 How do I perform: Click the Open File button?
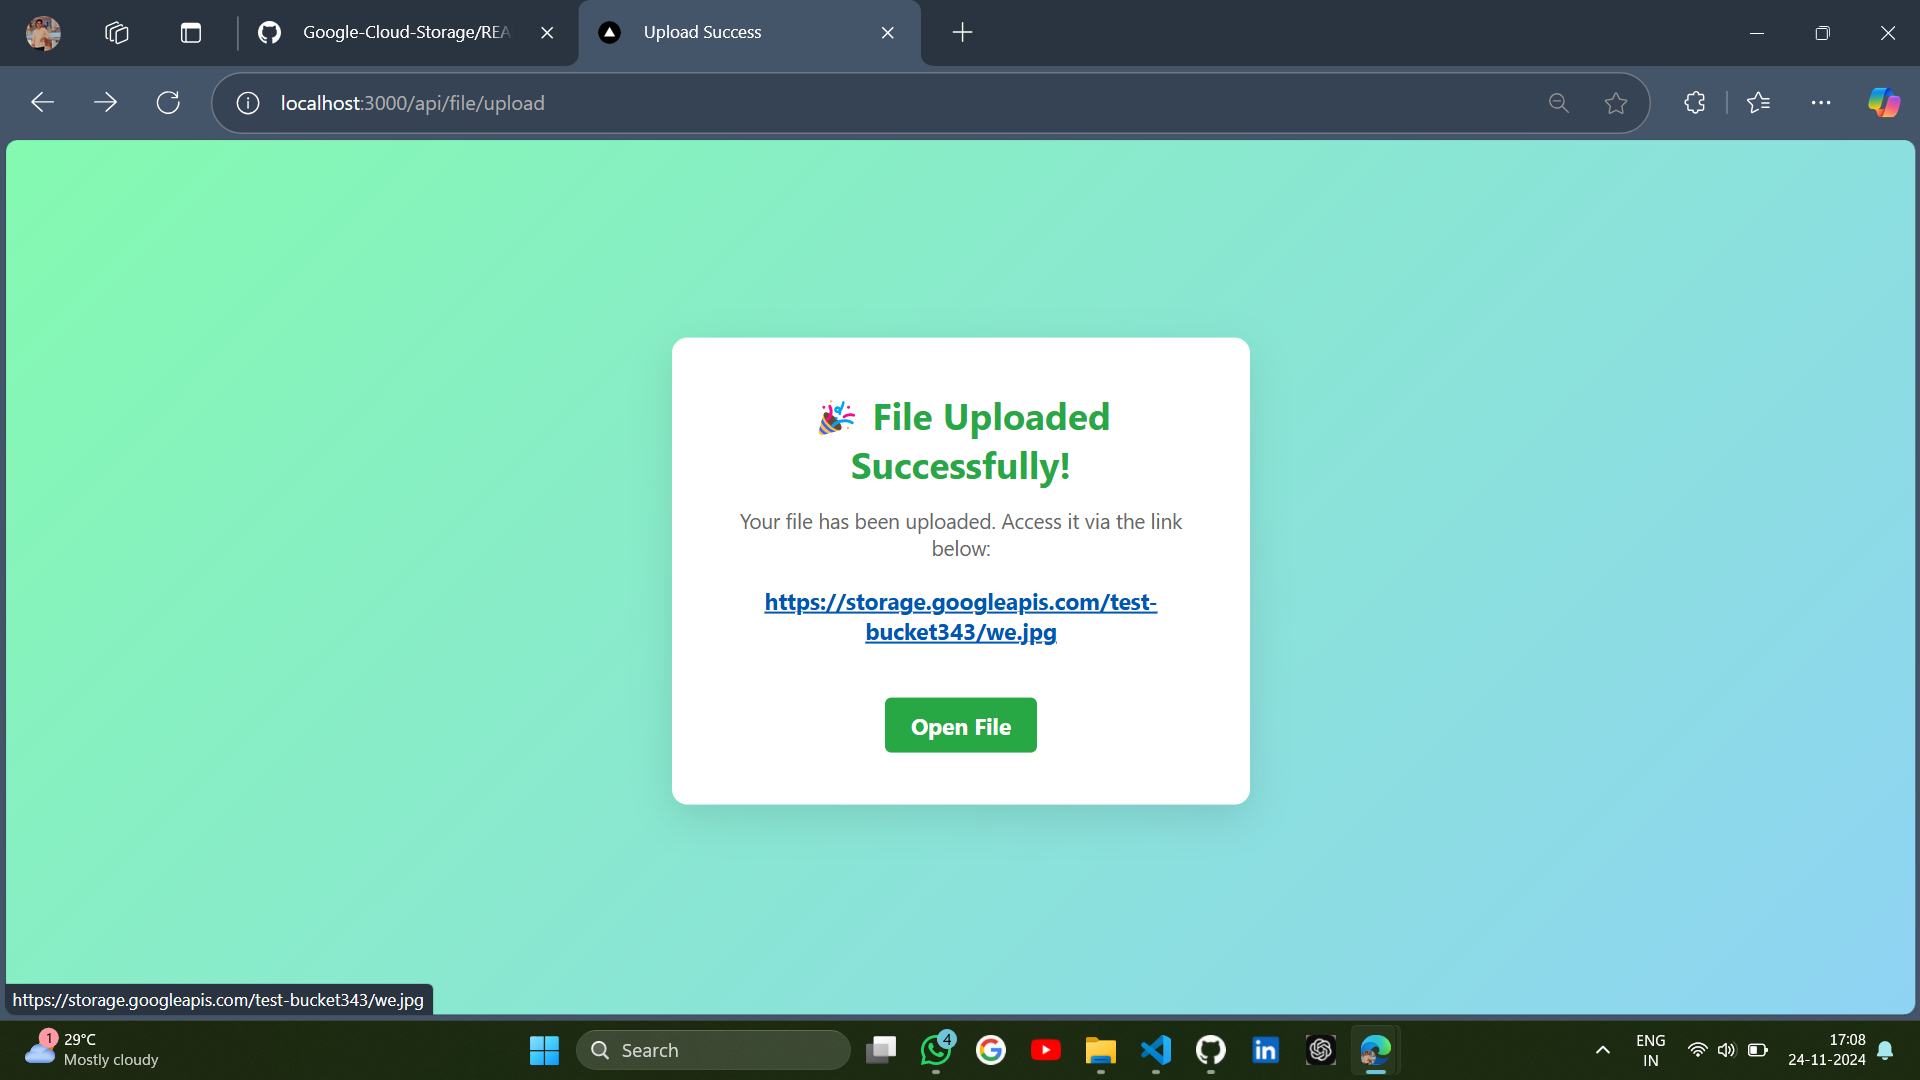coord(961,726)
